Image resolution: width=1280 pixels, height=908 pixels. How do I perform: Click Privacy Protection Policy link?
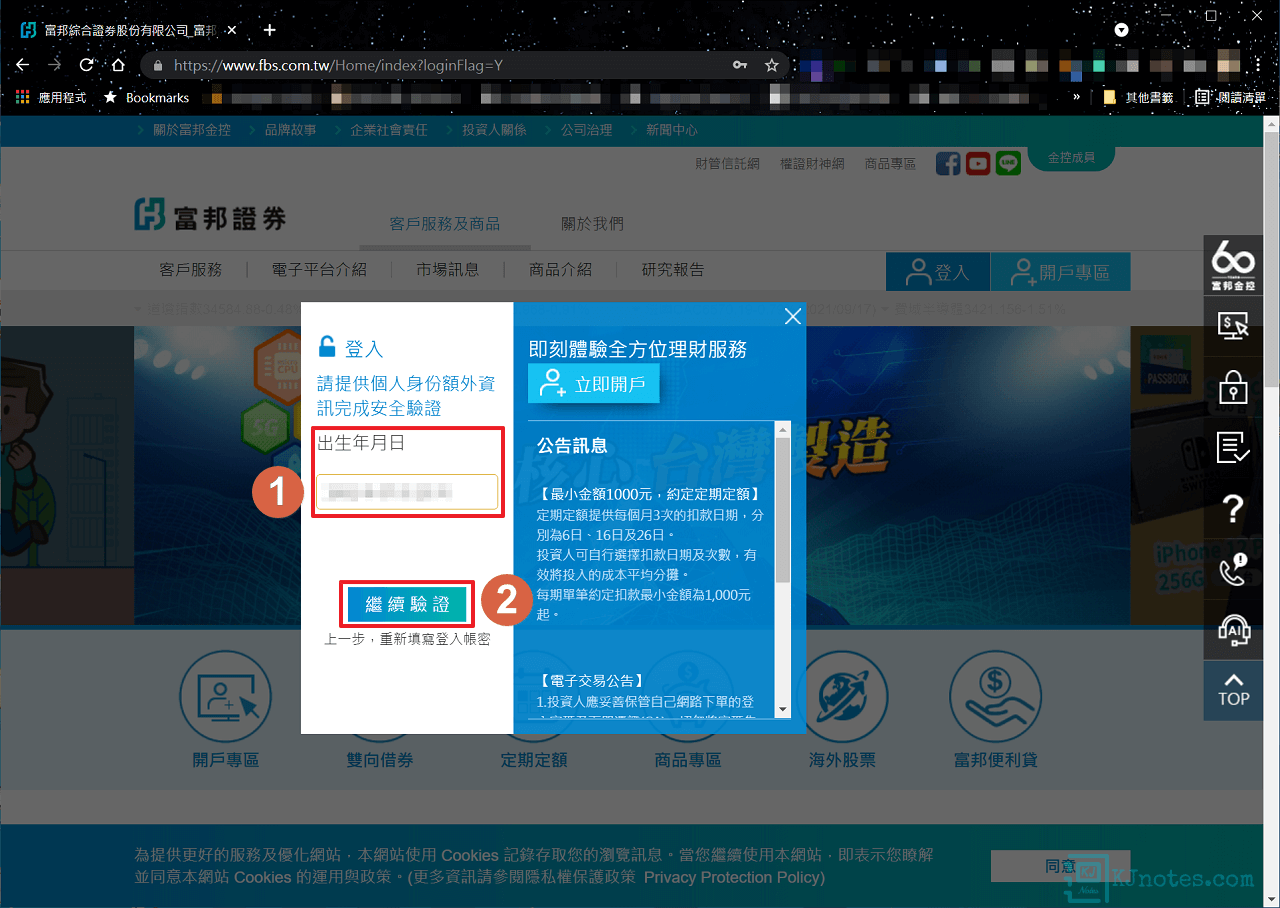[x=735, y=877]
